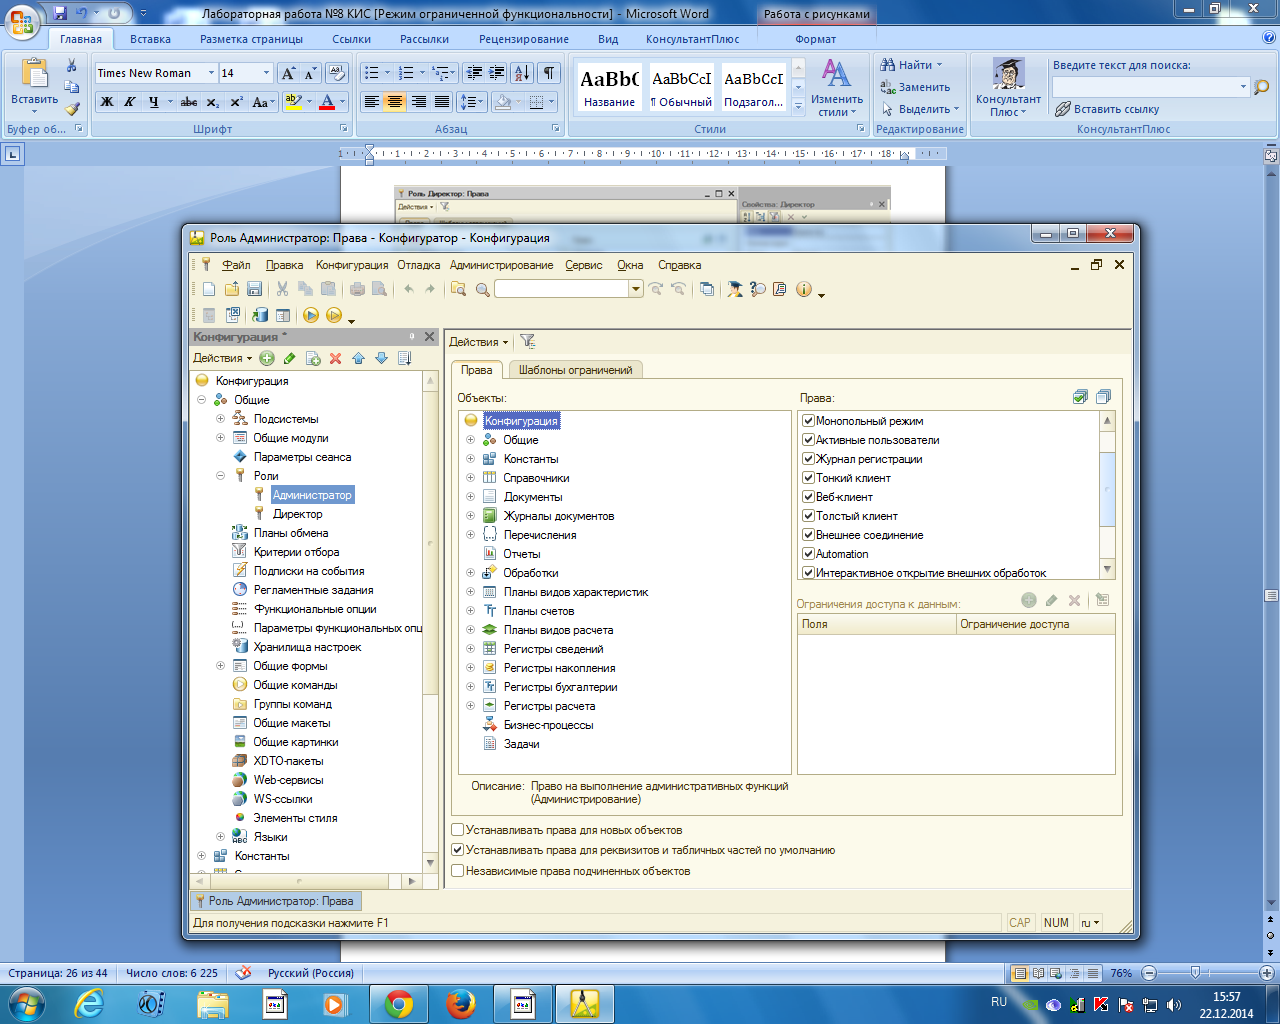Toggle Внешнее соединение checkbox
Image resolution: width=1280 pixels, height=1024 pixels.
[x=808, y=535]
